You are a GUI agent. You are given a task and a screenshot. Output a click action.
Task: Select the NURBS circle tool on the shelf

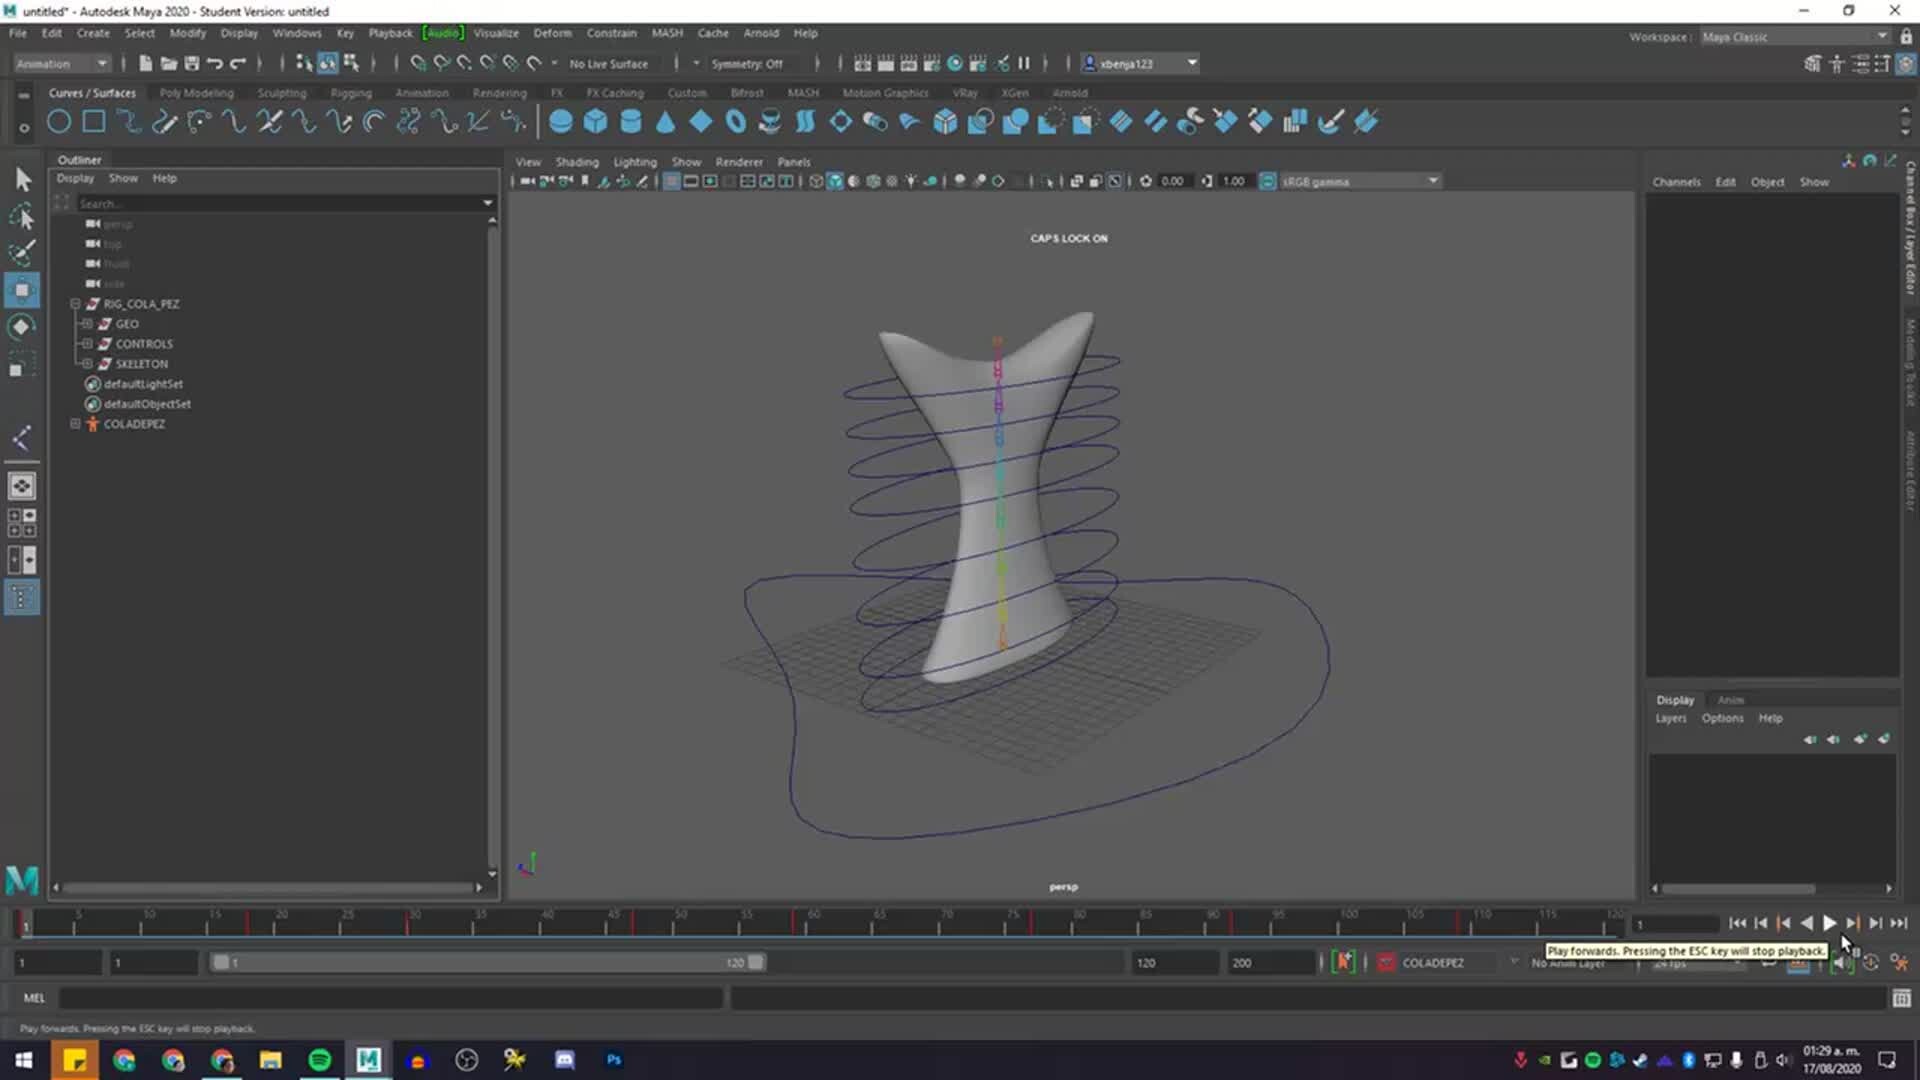[x=59, y=121]
